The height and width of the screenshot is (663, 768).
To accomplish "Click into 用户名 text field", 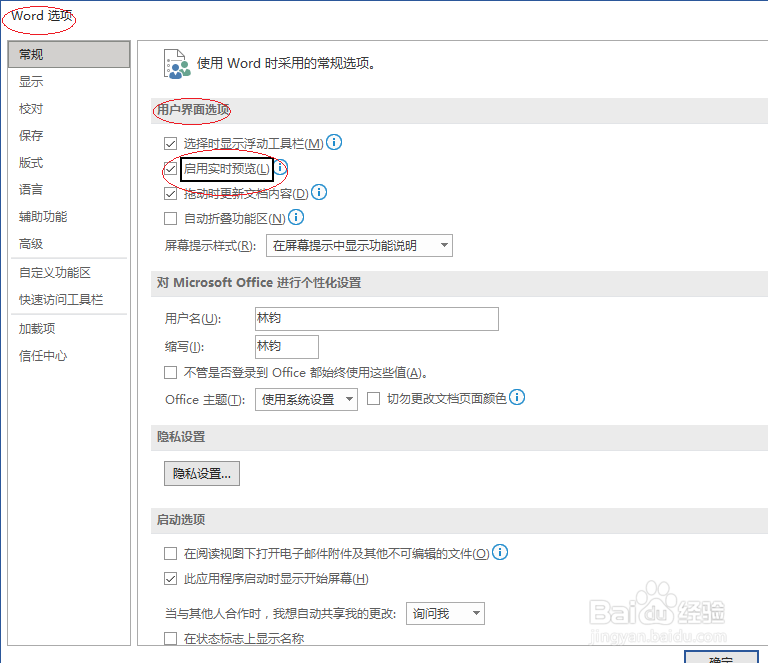I will click(377, 319).
